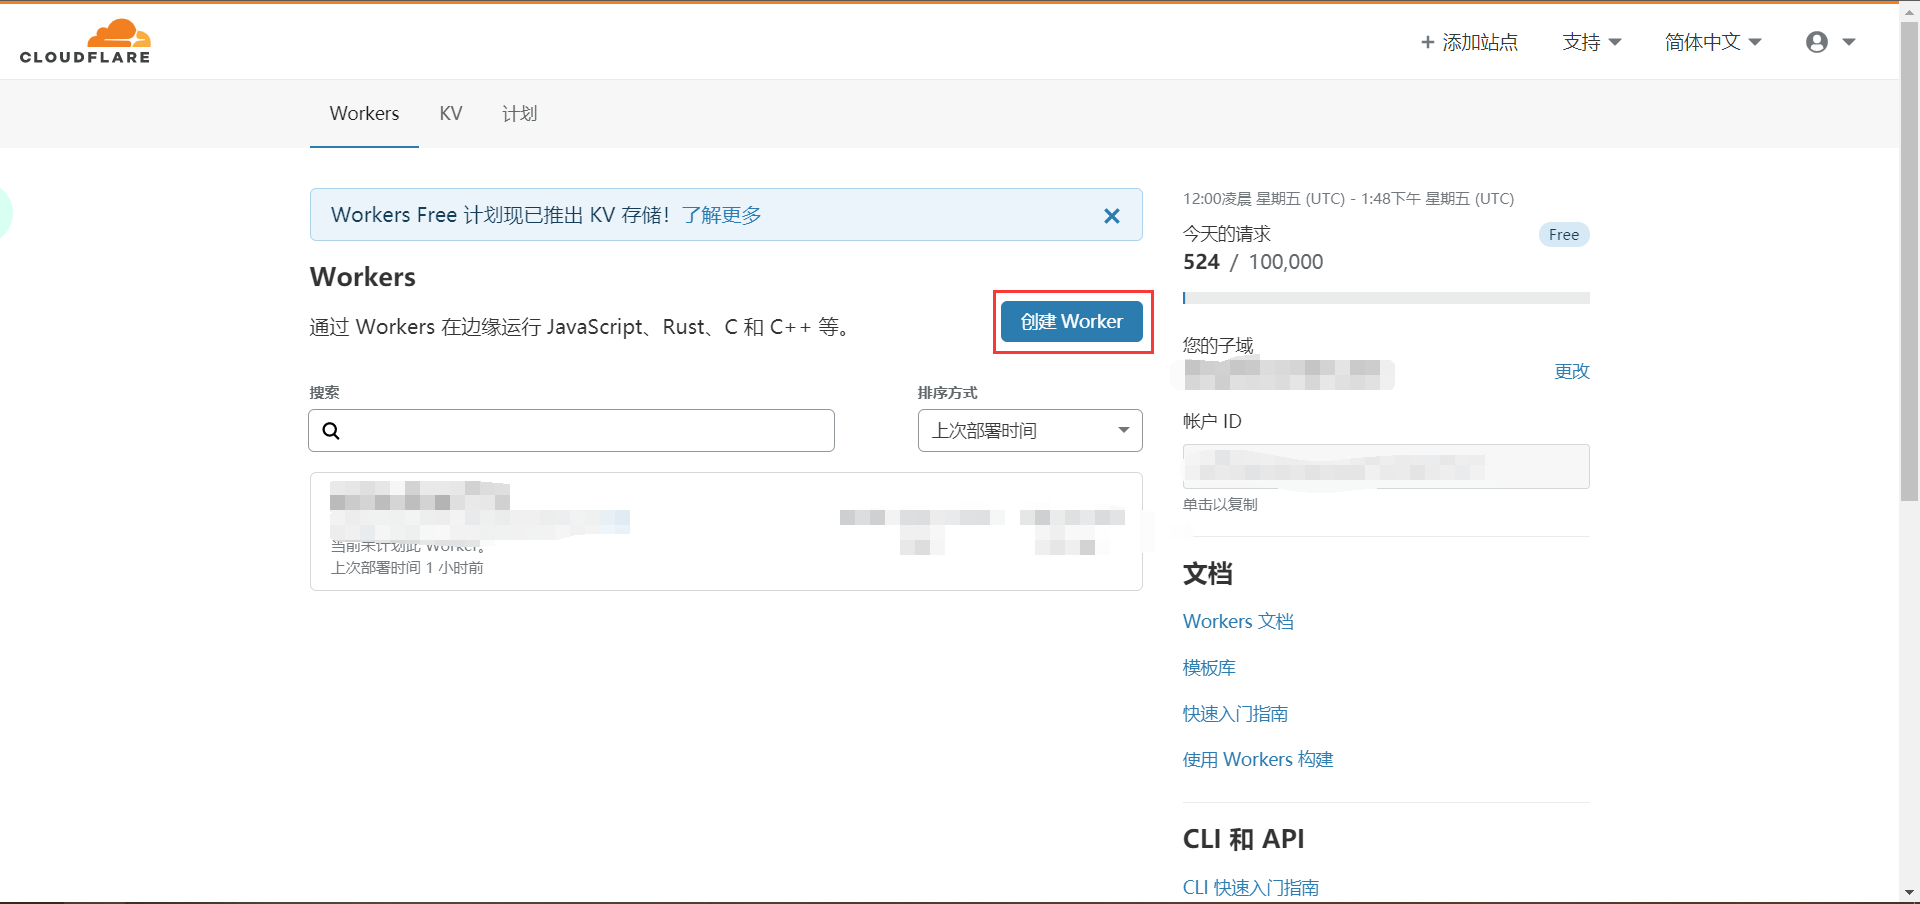The image size is (1920, 904).
Task: Click the Cloudflare logo
Action: [85, 41]
